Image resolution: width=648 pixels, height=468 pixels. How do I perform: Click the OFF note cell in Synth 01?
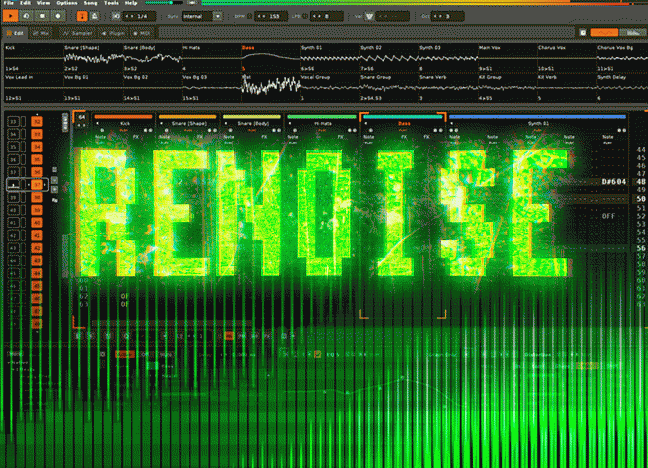608,216
